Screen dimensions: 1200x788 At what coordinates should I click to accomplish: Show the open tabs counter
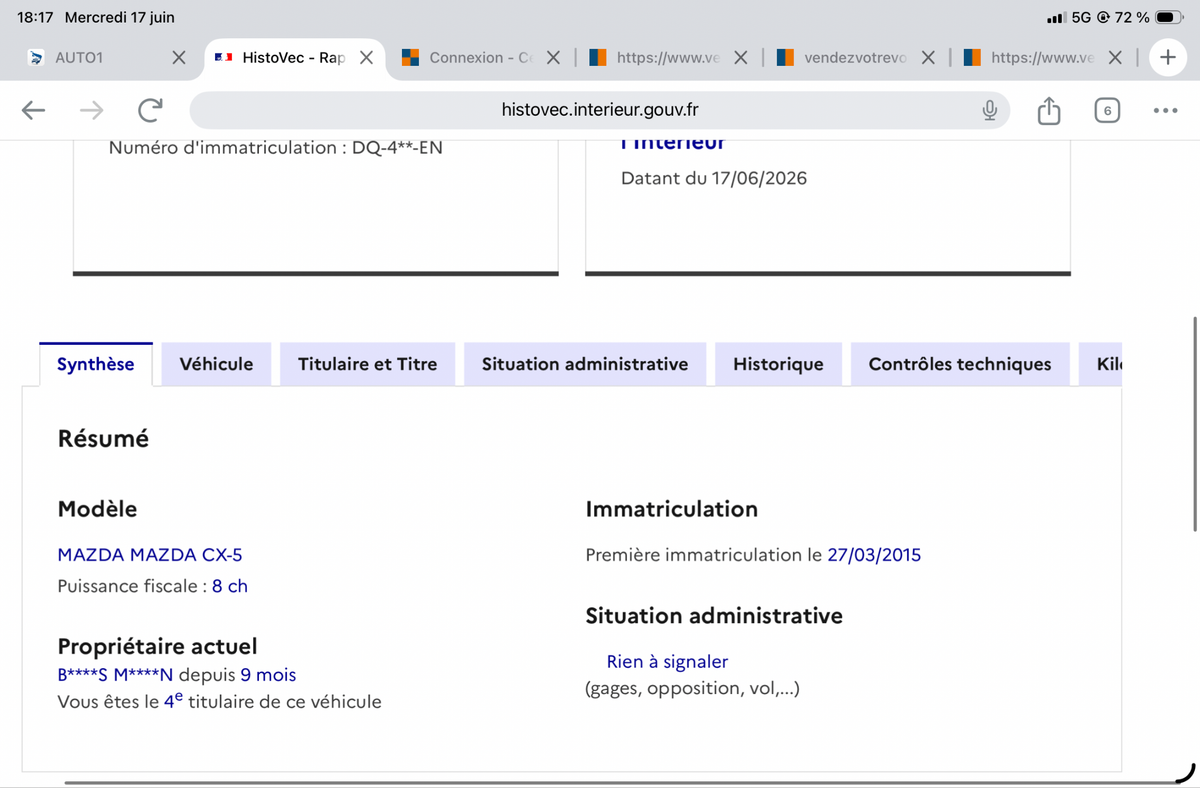click(1106, 110)
